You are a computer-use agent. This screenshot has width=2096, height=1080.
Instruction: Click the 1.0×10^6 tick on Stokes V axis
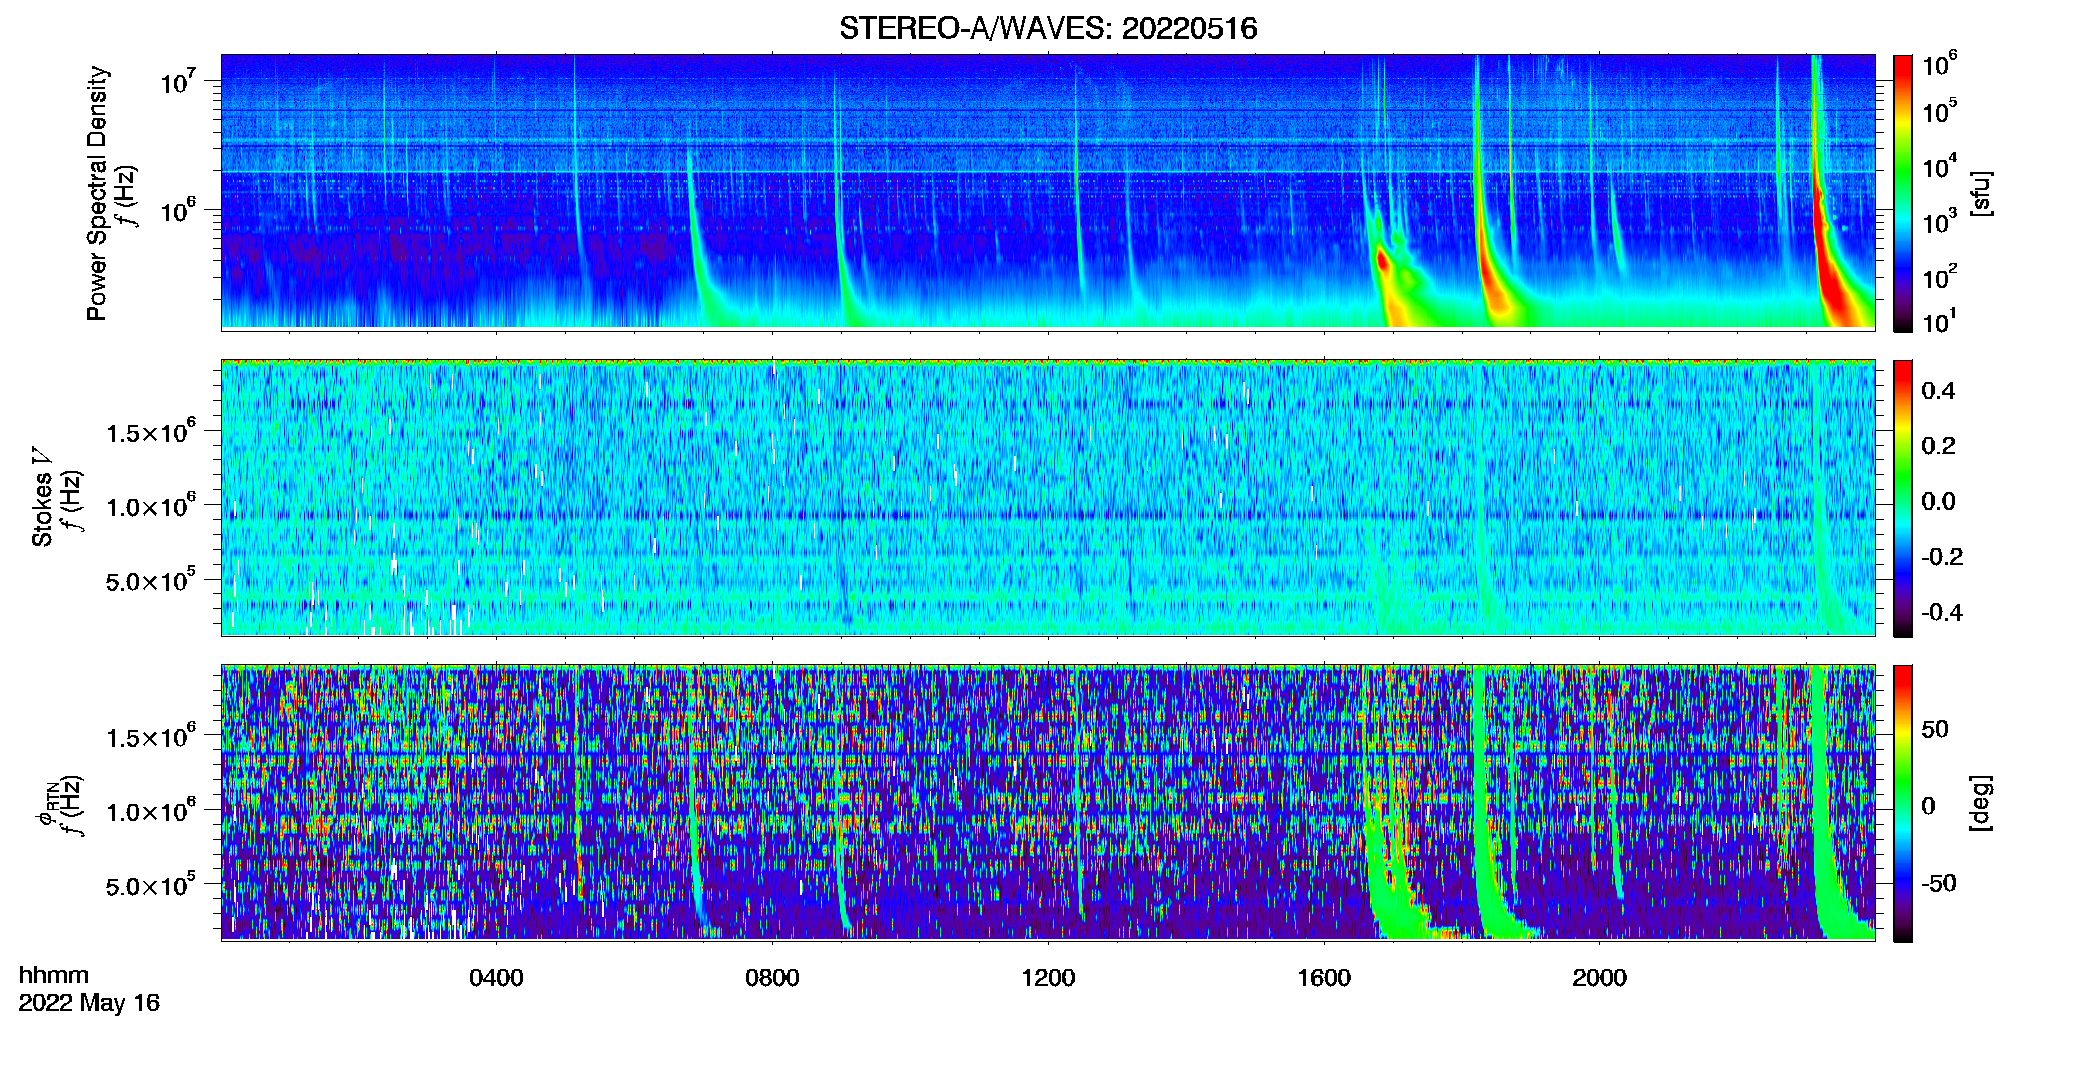pyautogui.click(x=151, y=505)
